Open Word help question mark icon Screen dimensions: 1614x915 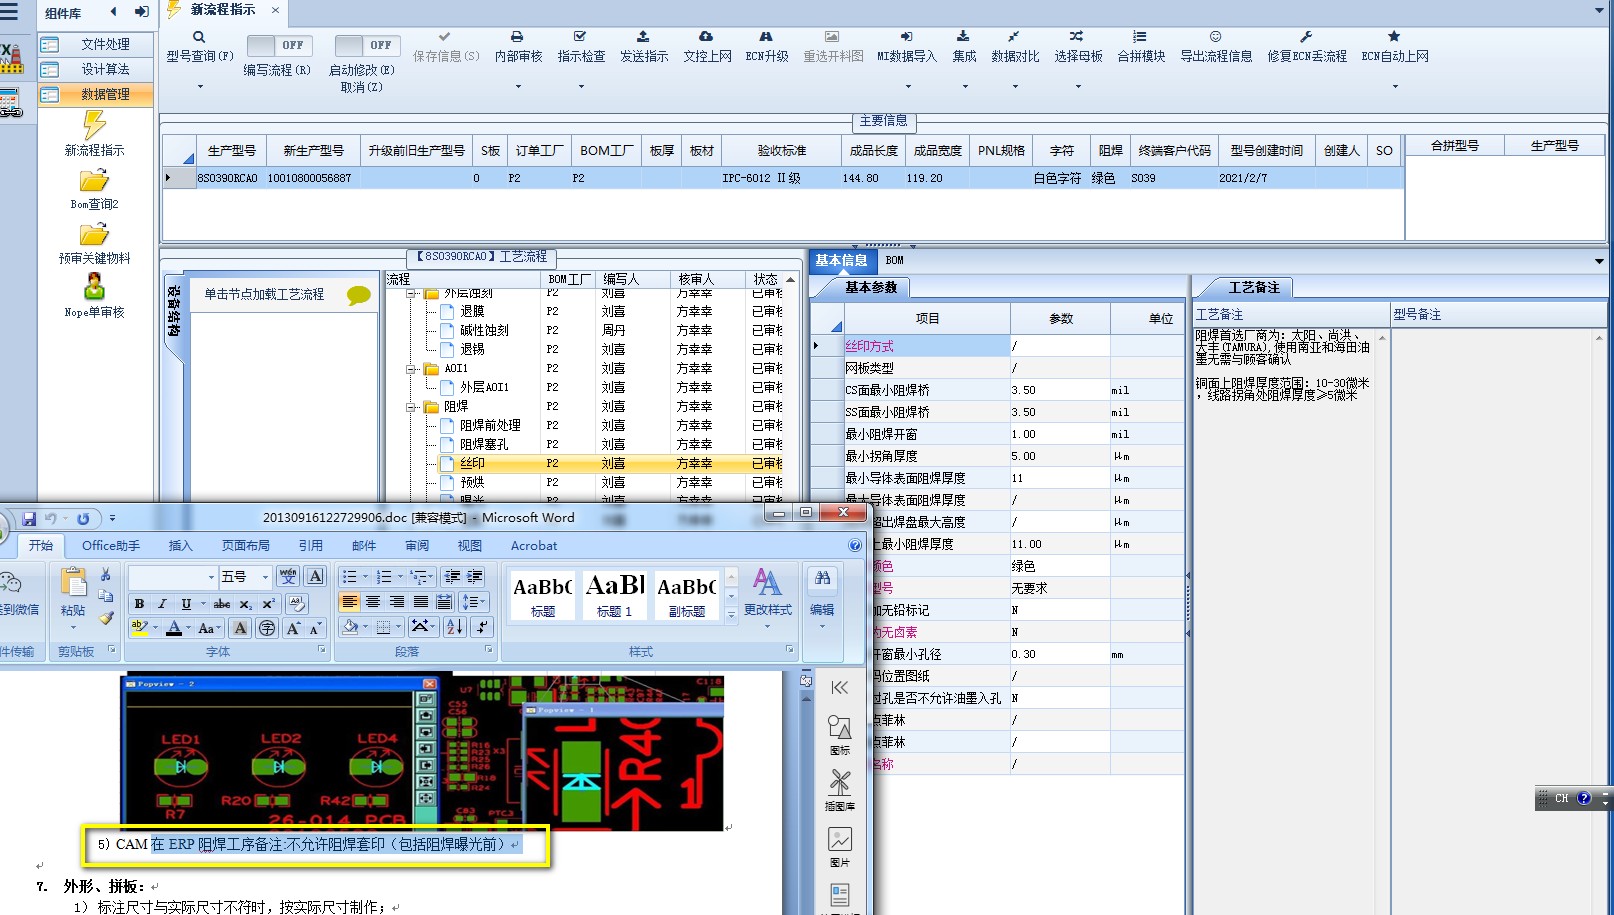(x=855, y=546)
